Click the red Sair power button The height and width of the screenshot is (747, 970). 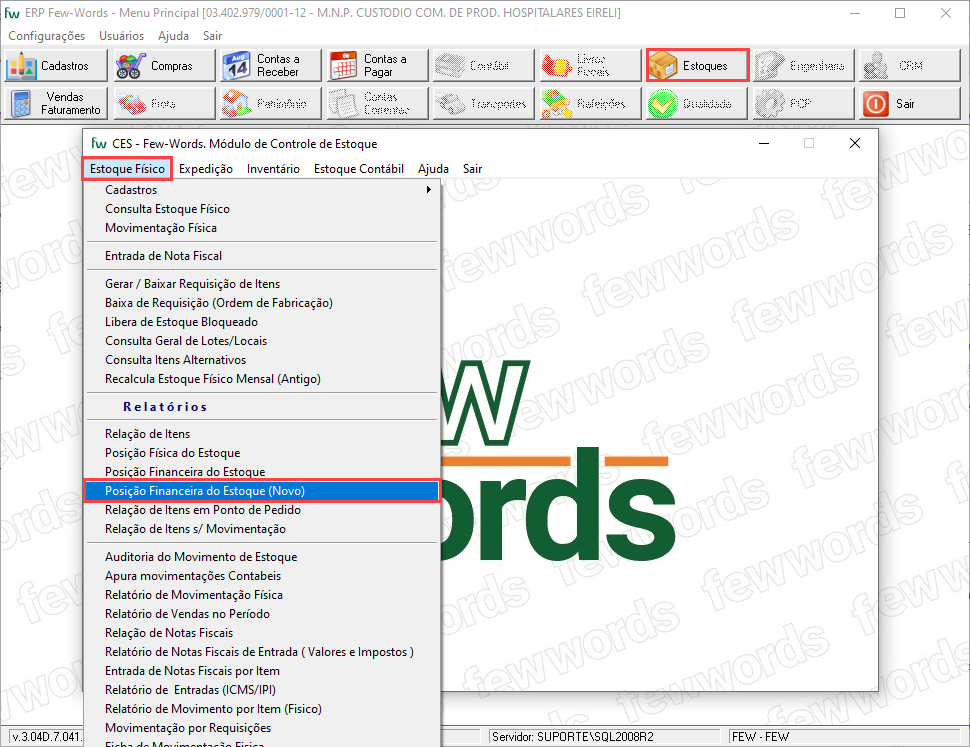[x=910, y=103]
